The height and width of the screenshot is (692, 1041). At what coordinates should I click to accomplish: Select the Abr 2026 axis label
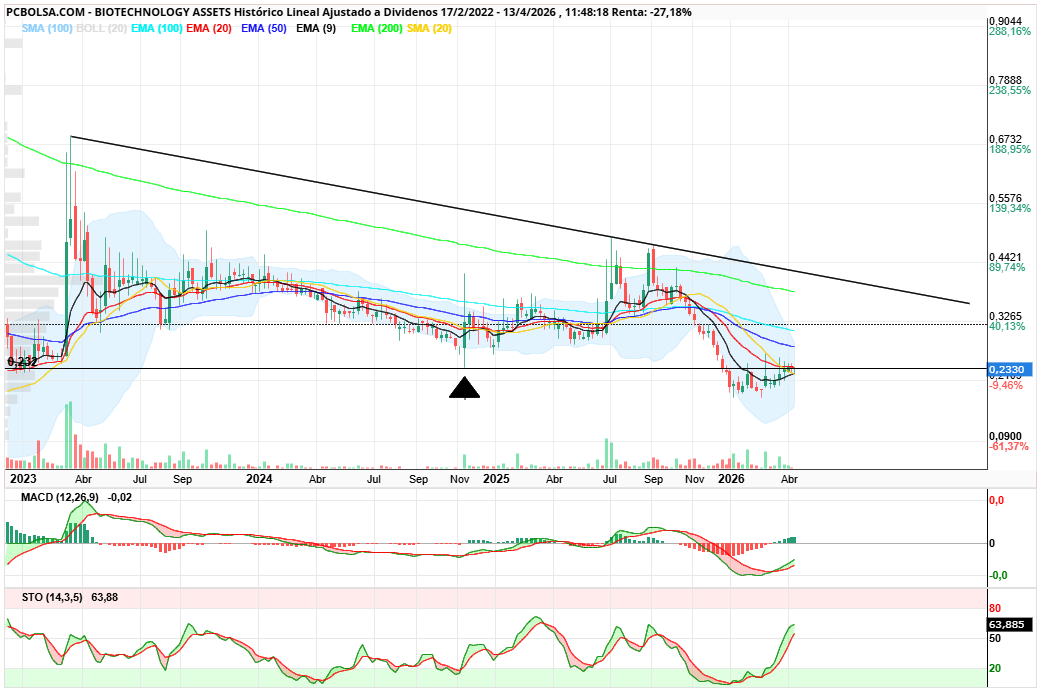pyautogui.click(x=789, y=479)
